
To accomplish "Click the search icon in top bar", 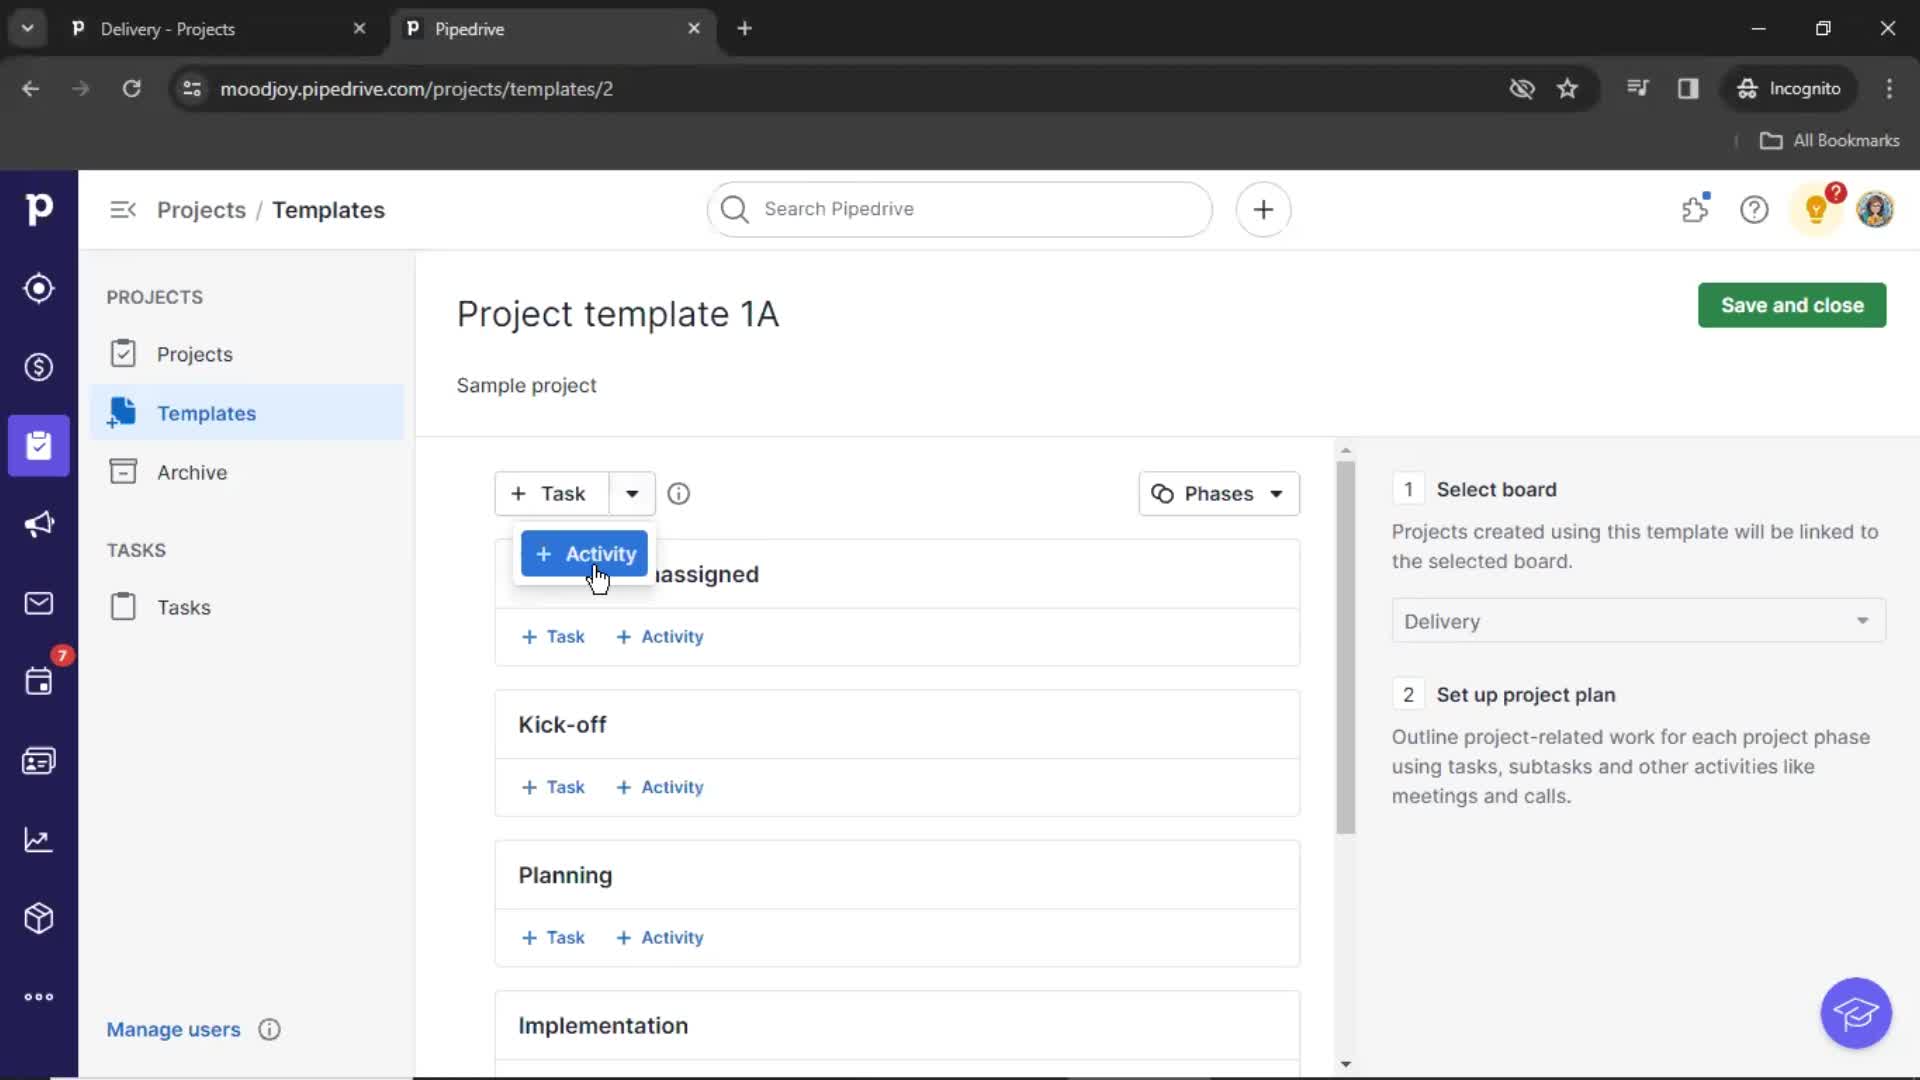I will (x=735, y=208).
